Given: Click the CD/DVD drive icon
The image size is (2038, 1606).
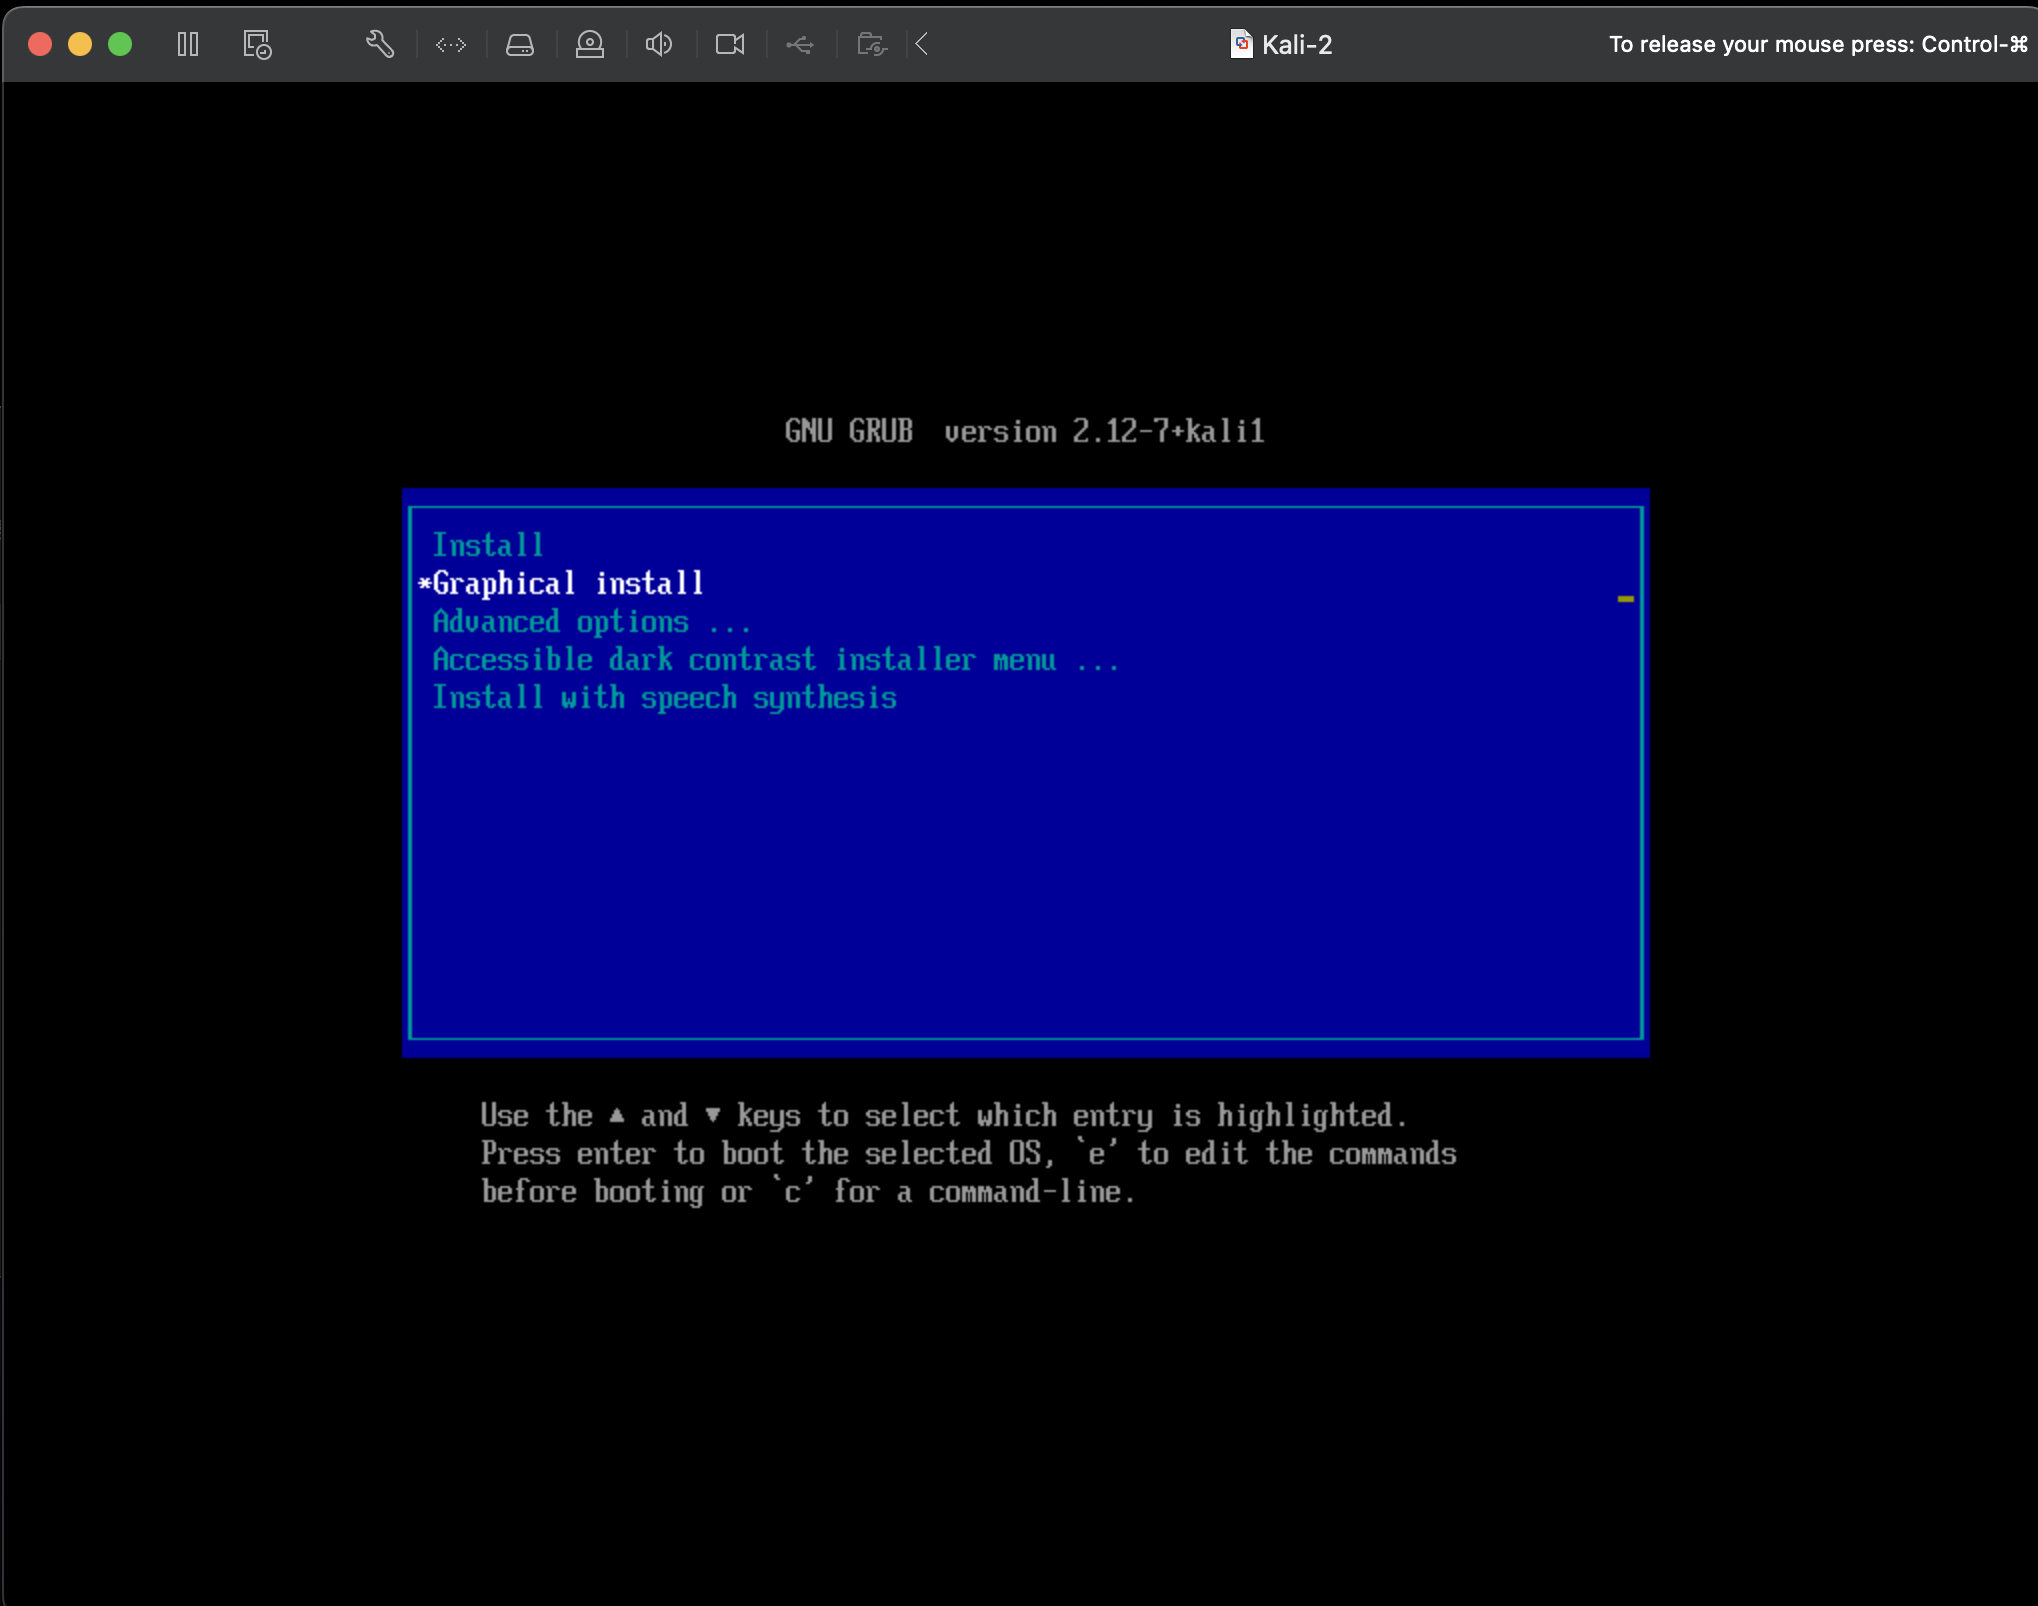Looking at the screenshot, I should pyautogui.click(x=589, y=44).
